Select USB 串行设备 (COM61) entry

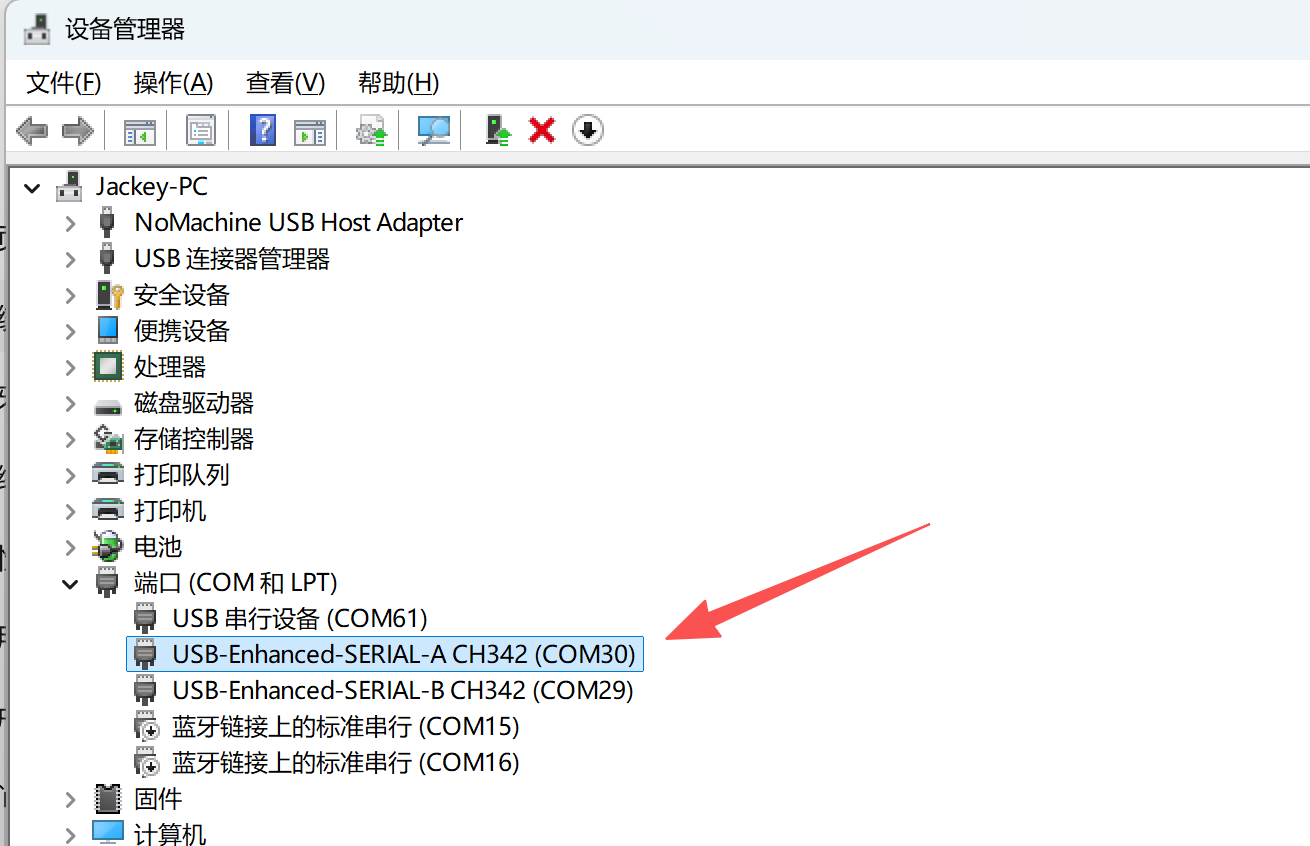(300, 618)
